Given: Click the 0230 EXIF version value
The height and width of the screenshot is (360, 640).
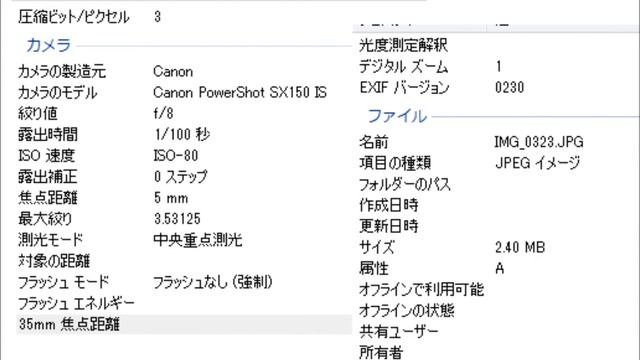Looking at the screenshot, I should coord(509,88).
